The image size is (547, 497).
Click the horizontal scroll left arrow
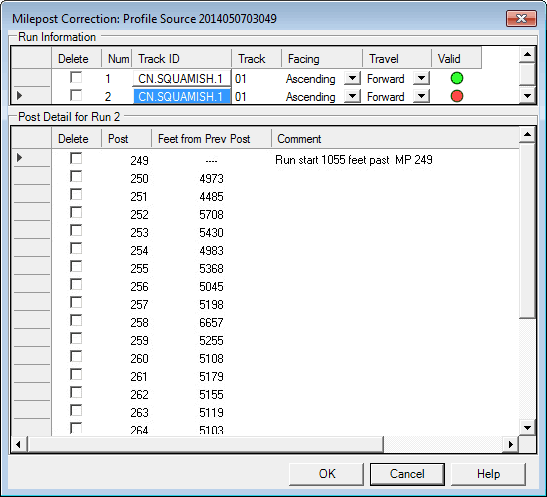pos(19,444)
